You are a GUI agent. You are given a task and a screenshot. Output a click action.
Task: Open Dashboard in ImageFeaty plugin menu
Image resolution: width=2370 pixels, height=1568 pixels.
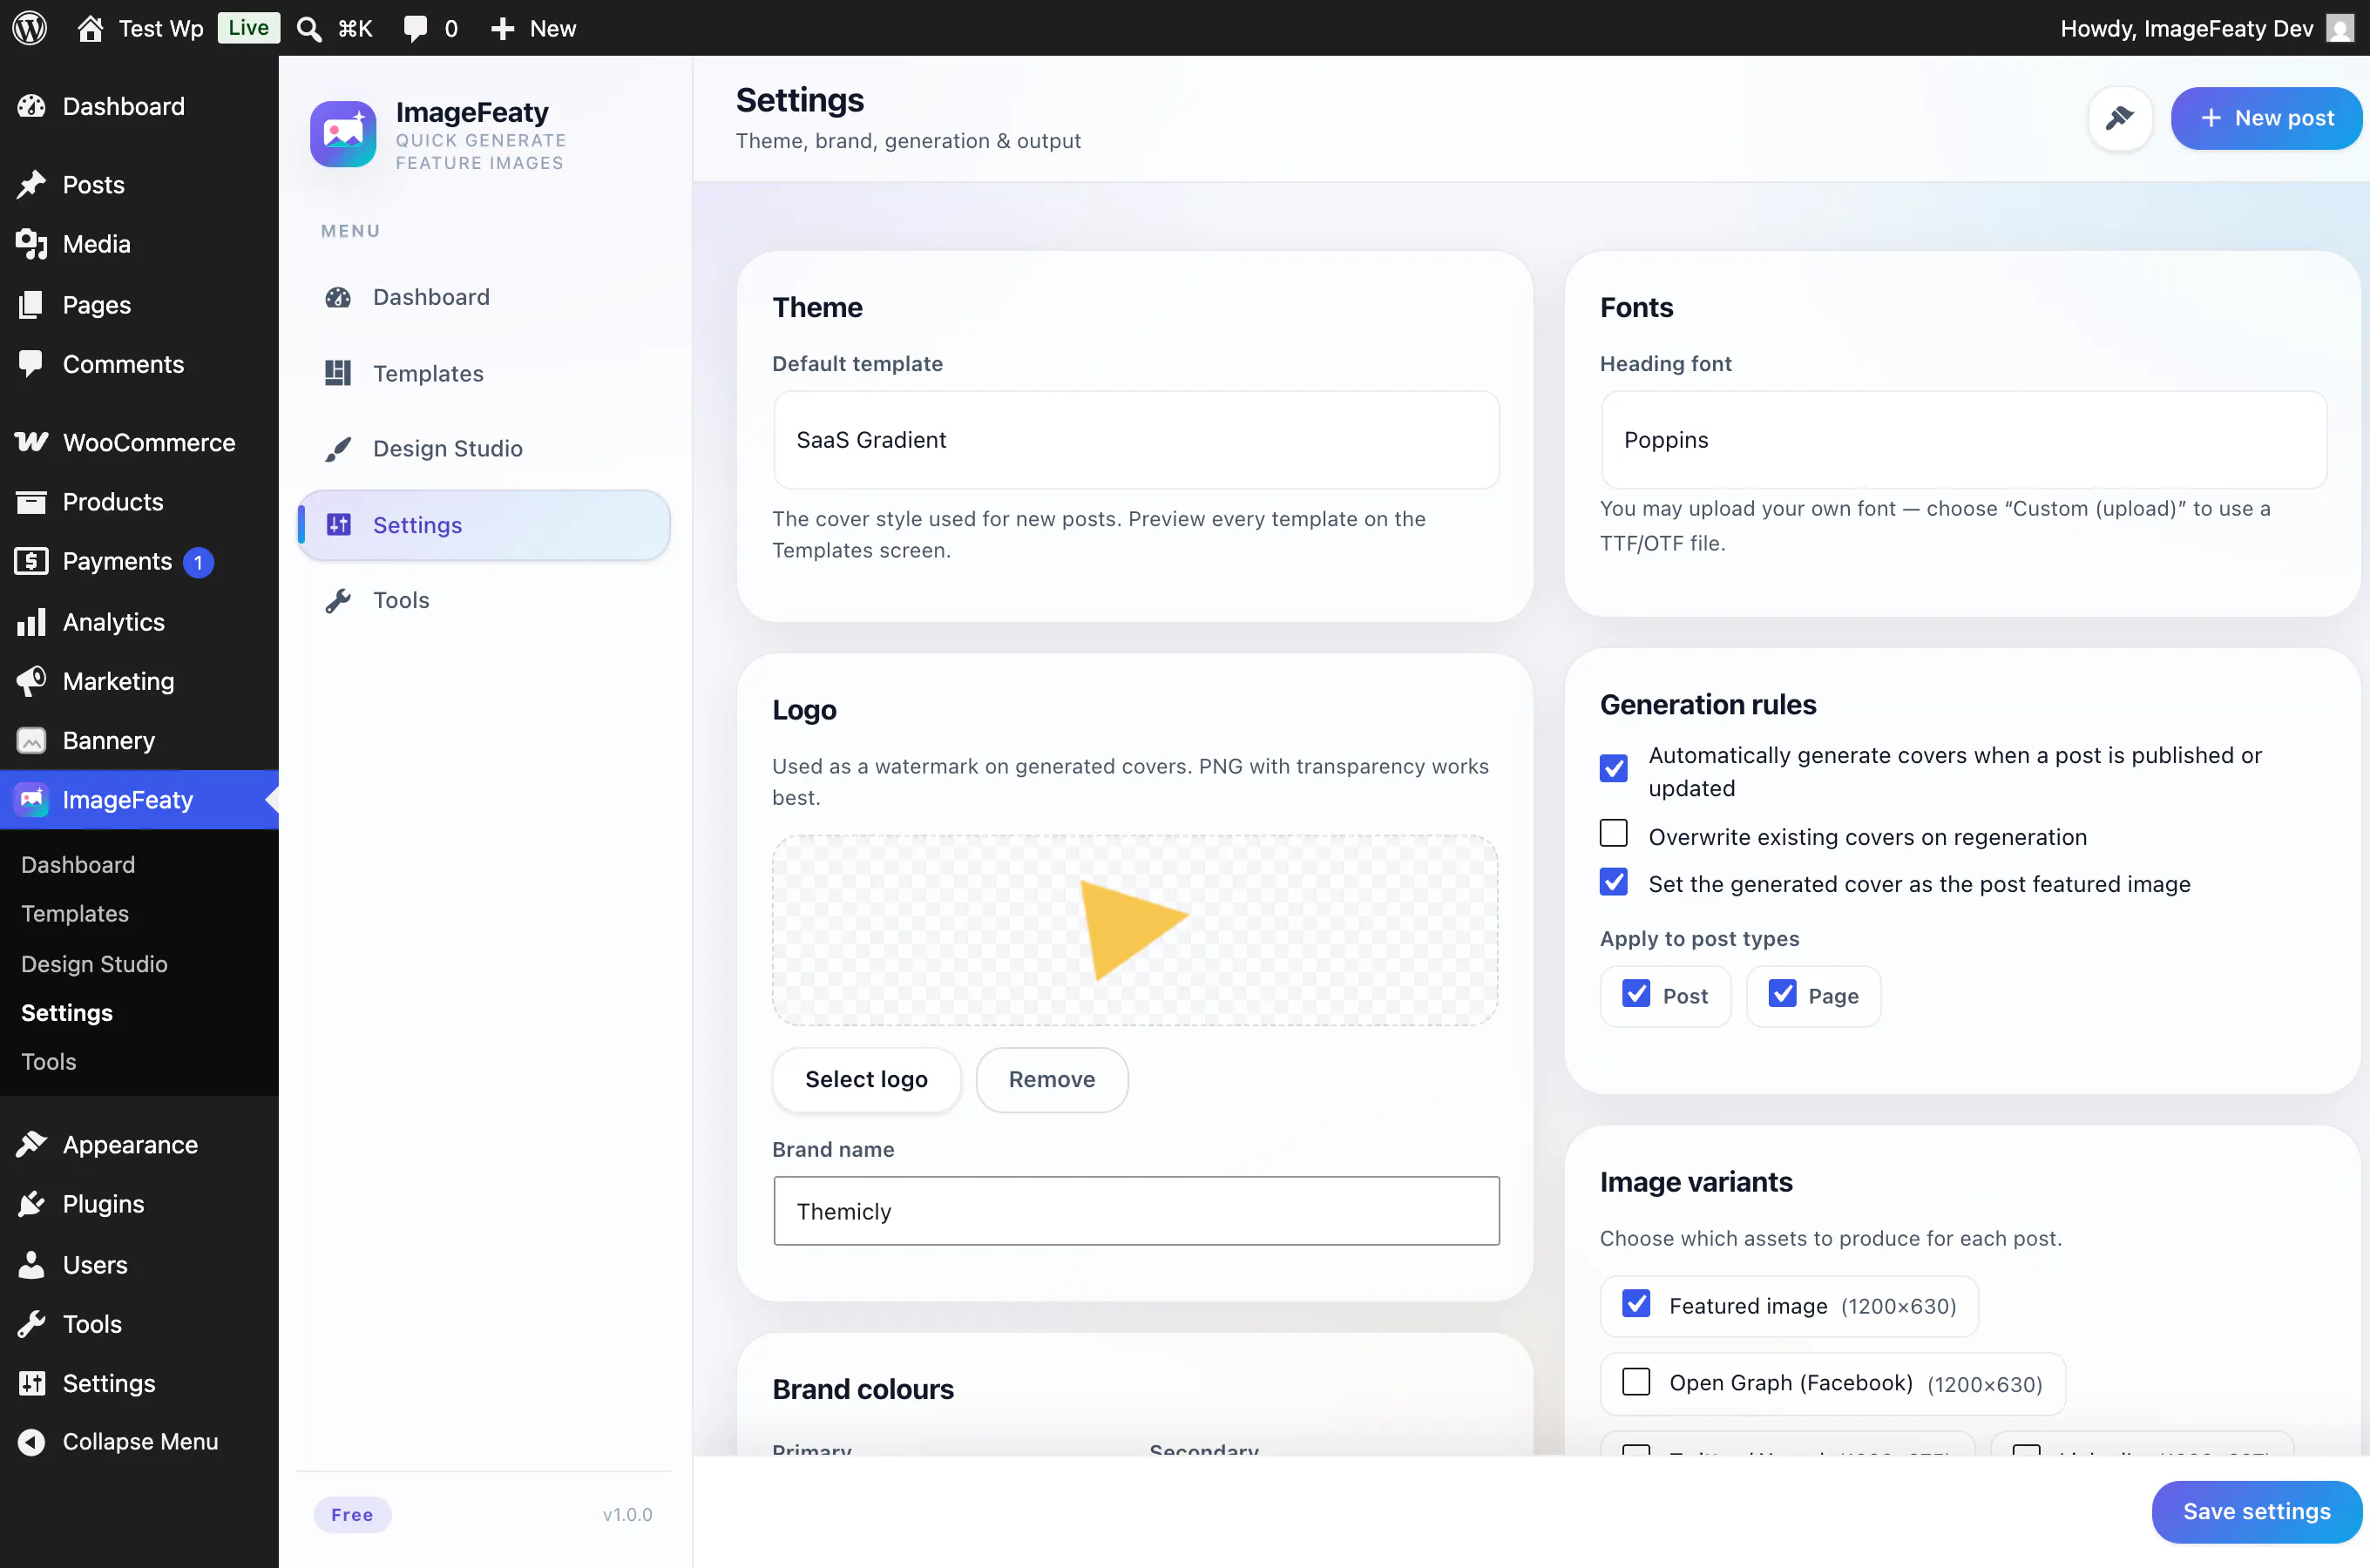coord(484,297)
